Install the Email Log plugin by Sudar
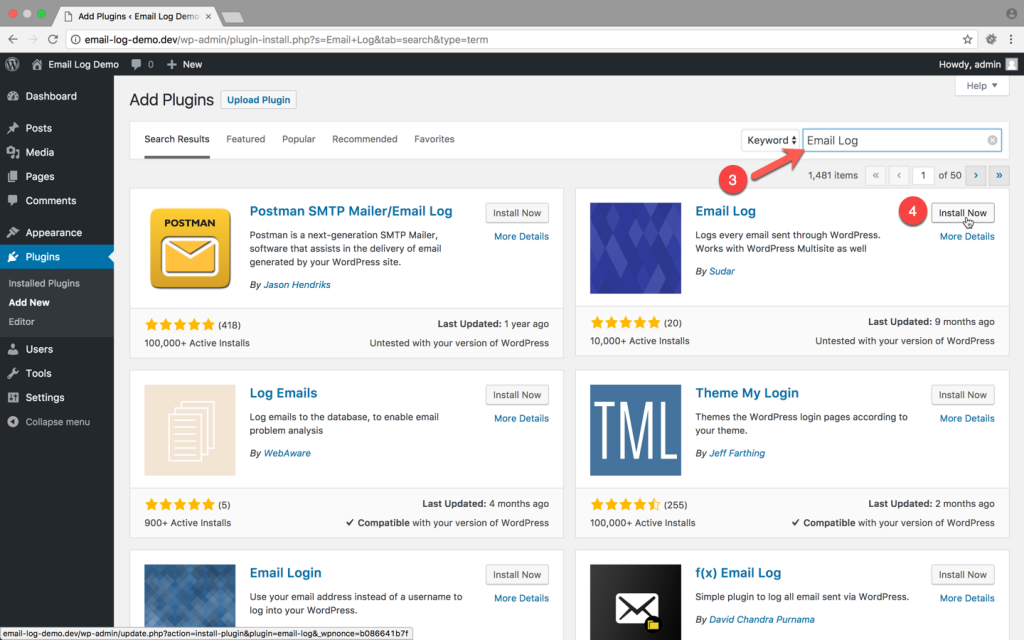Viewport: 1024px width, 640px height. coord(963,213)
